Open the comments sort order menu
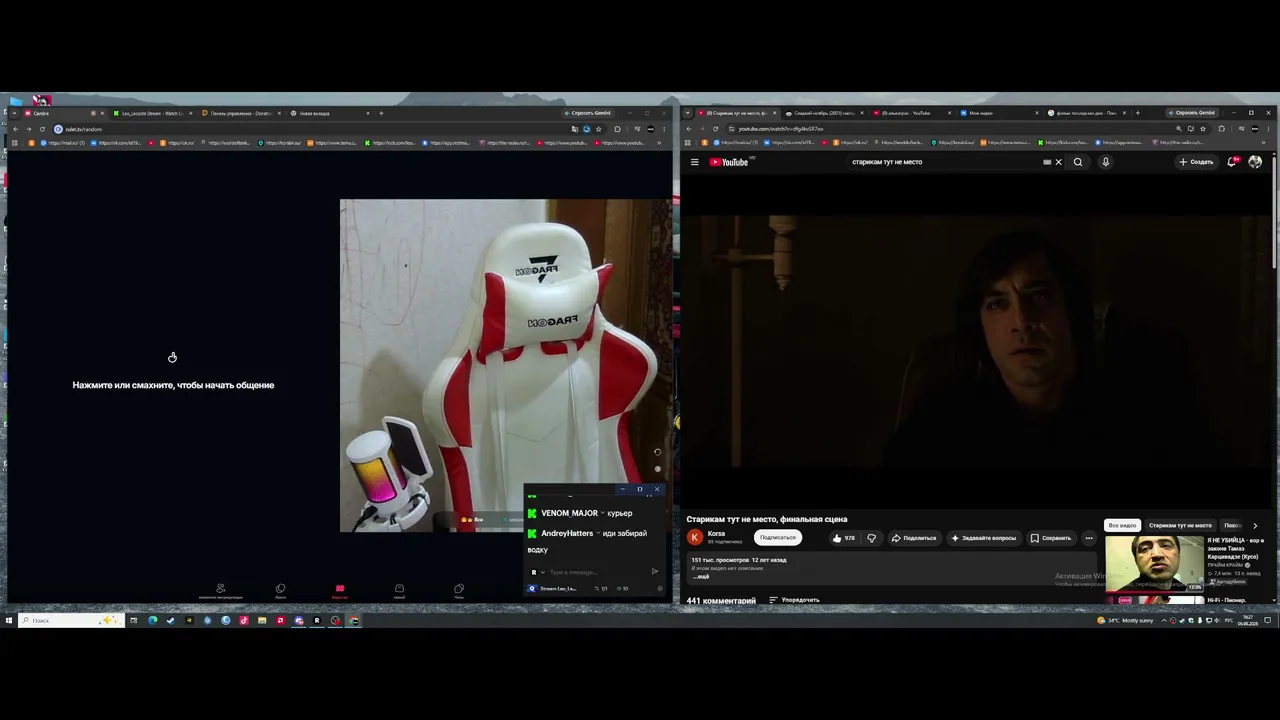This screenshot has width=1280, height=720. pyautogui.click(x=795, y=600)
